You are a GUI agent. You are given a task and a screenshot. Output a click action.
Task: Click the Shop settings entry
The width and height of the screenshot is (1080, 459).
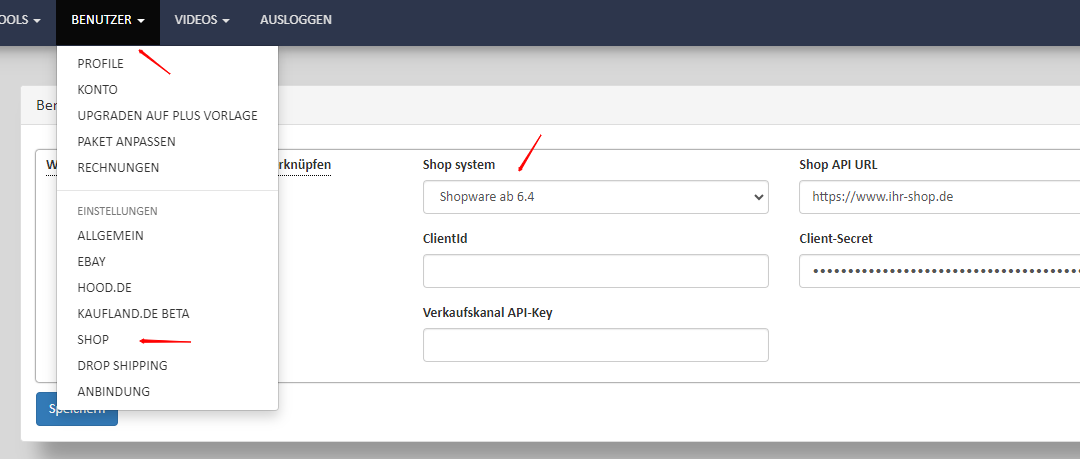[93, 340]
